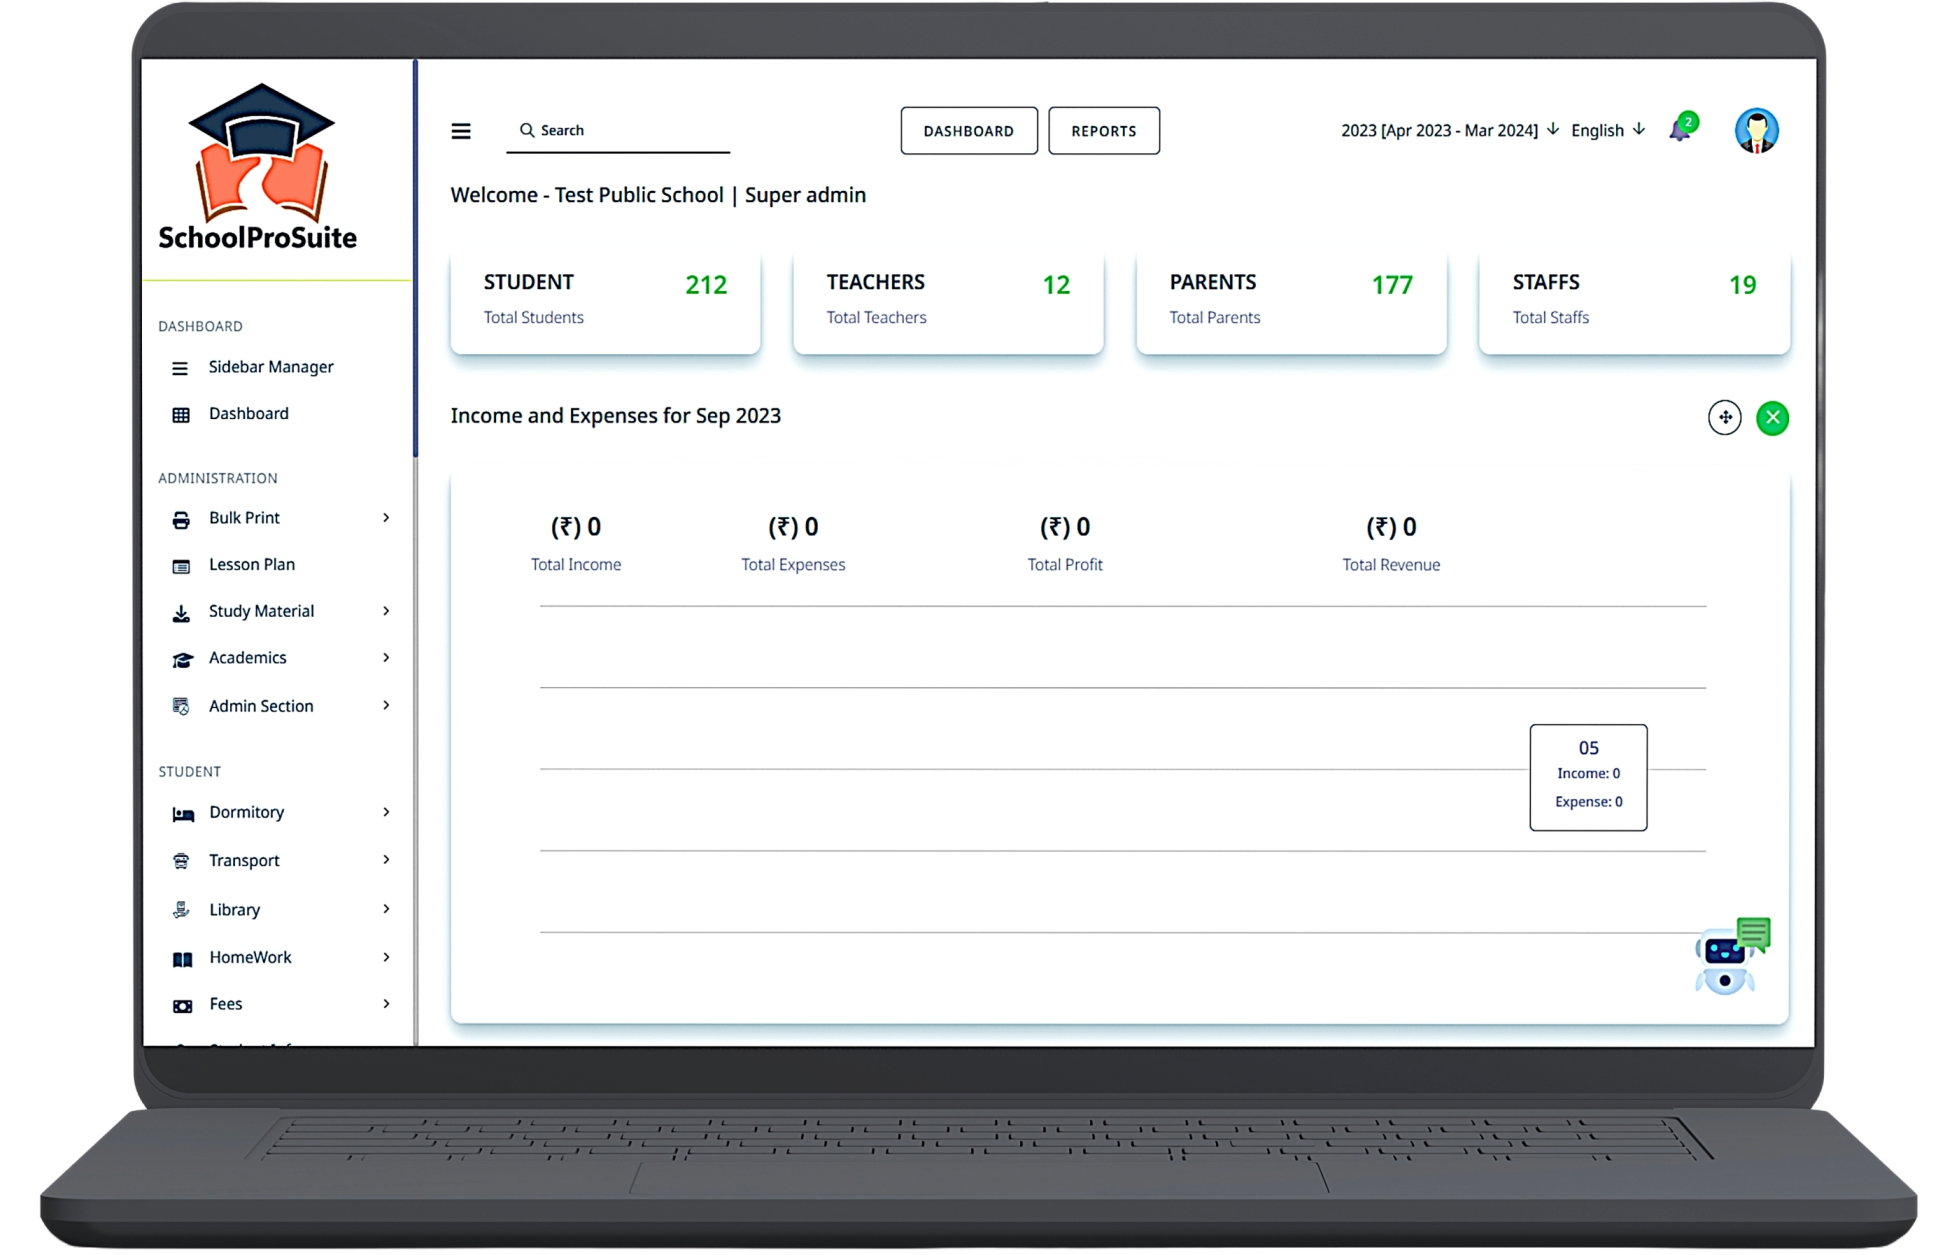Viewport: 1959px width, 1255px height.
Task: Click the Sidebar Manager list icon
Action: click(x=180, y=368)
